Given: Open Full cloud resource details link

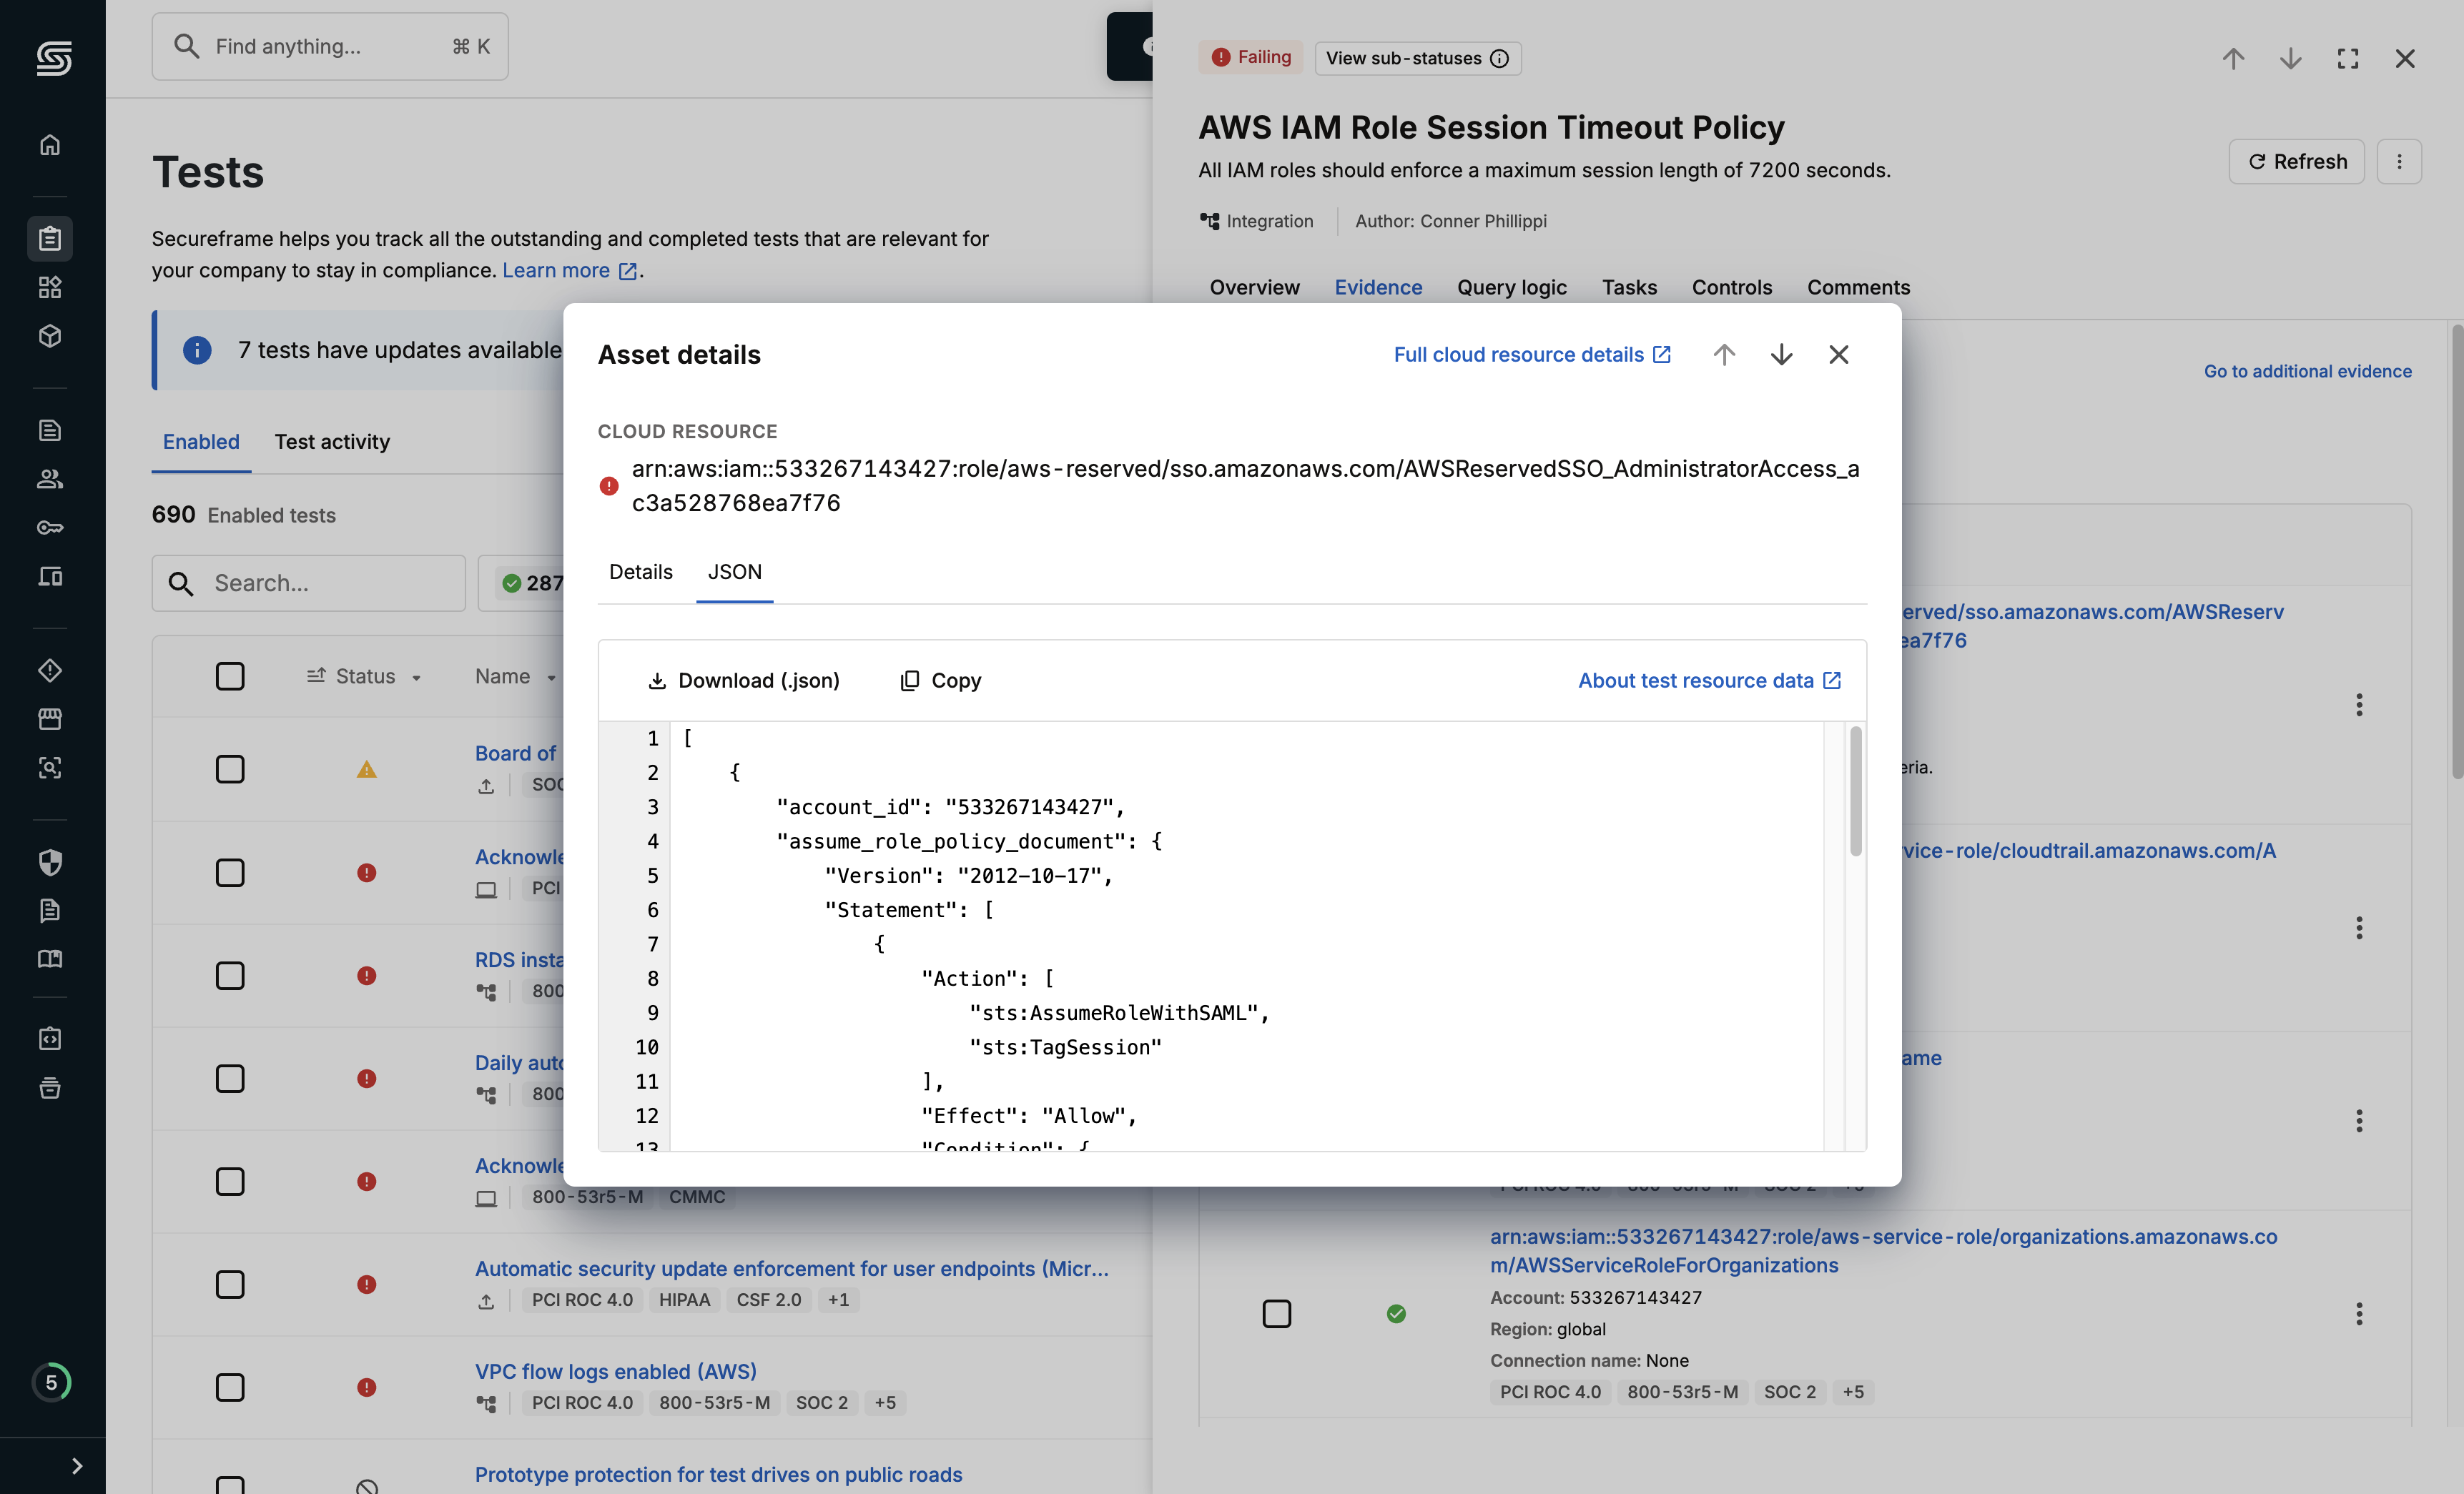Looking at the screenshot, I should [x=1532, y=355].
